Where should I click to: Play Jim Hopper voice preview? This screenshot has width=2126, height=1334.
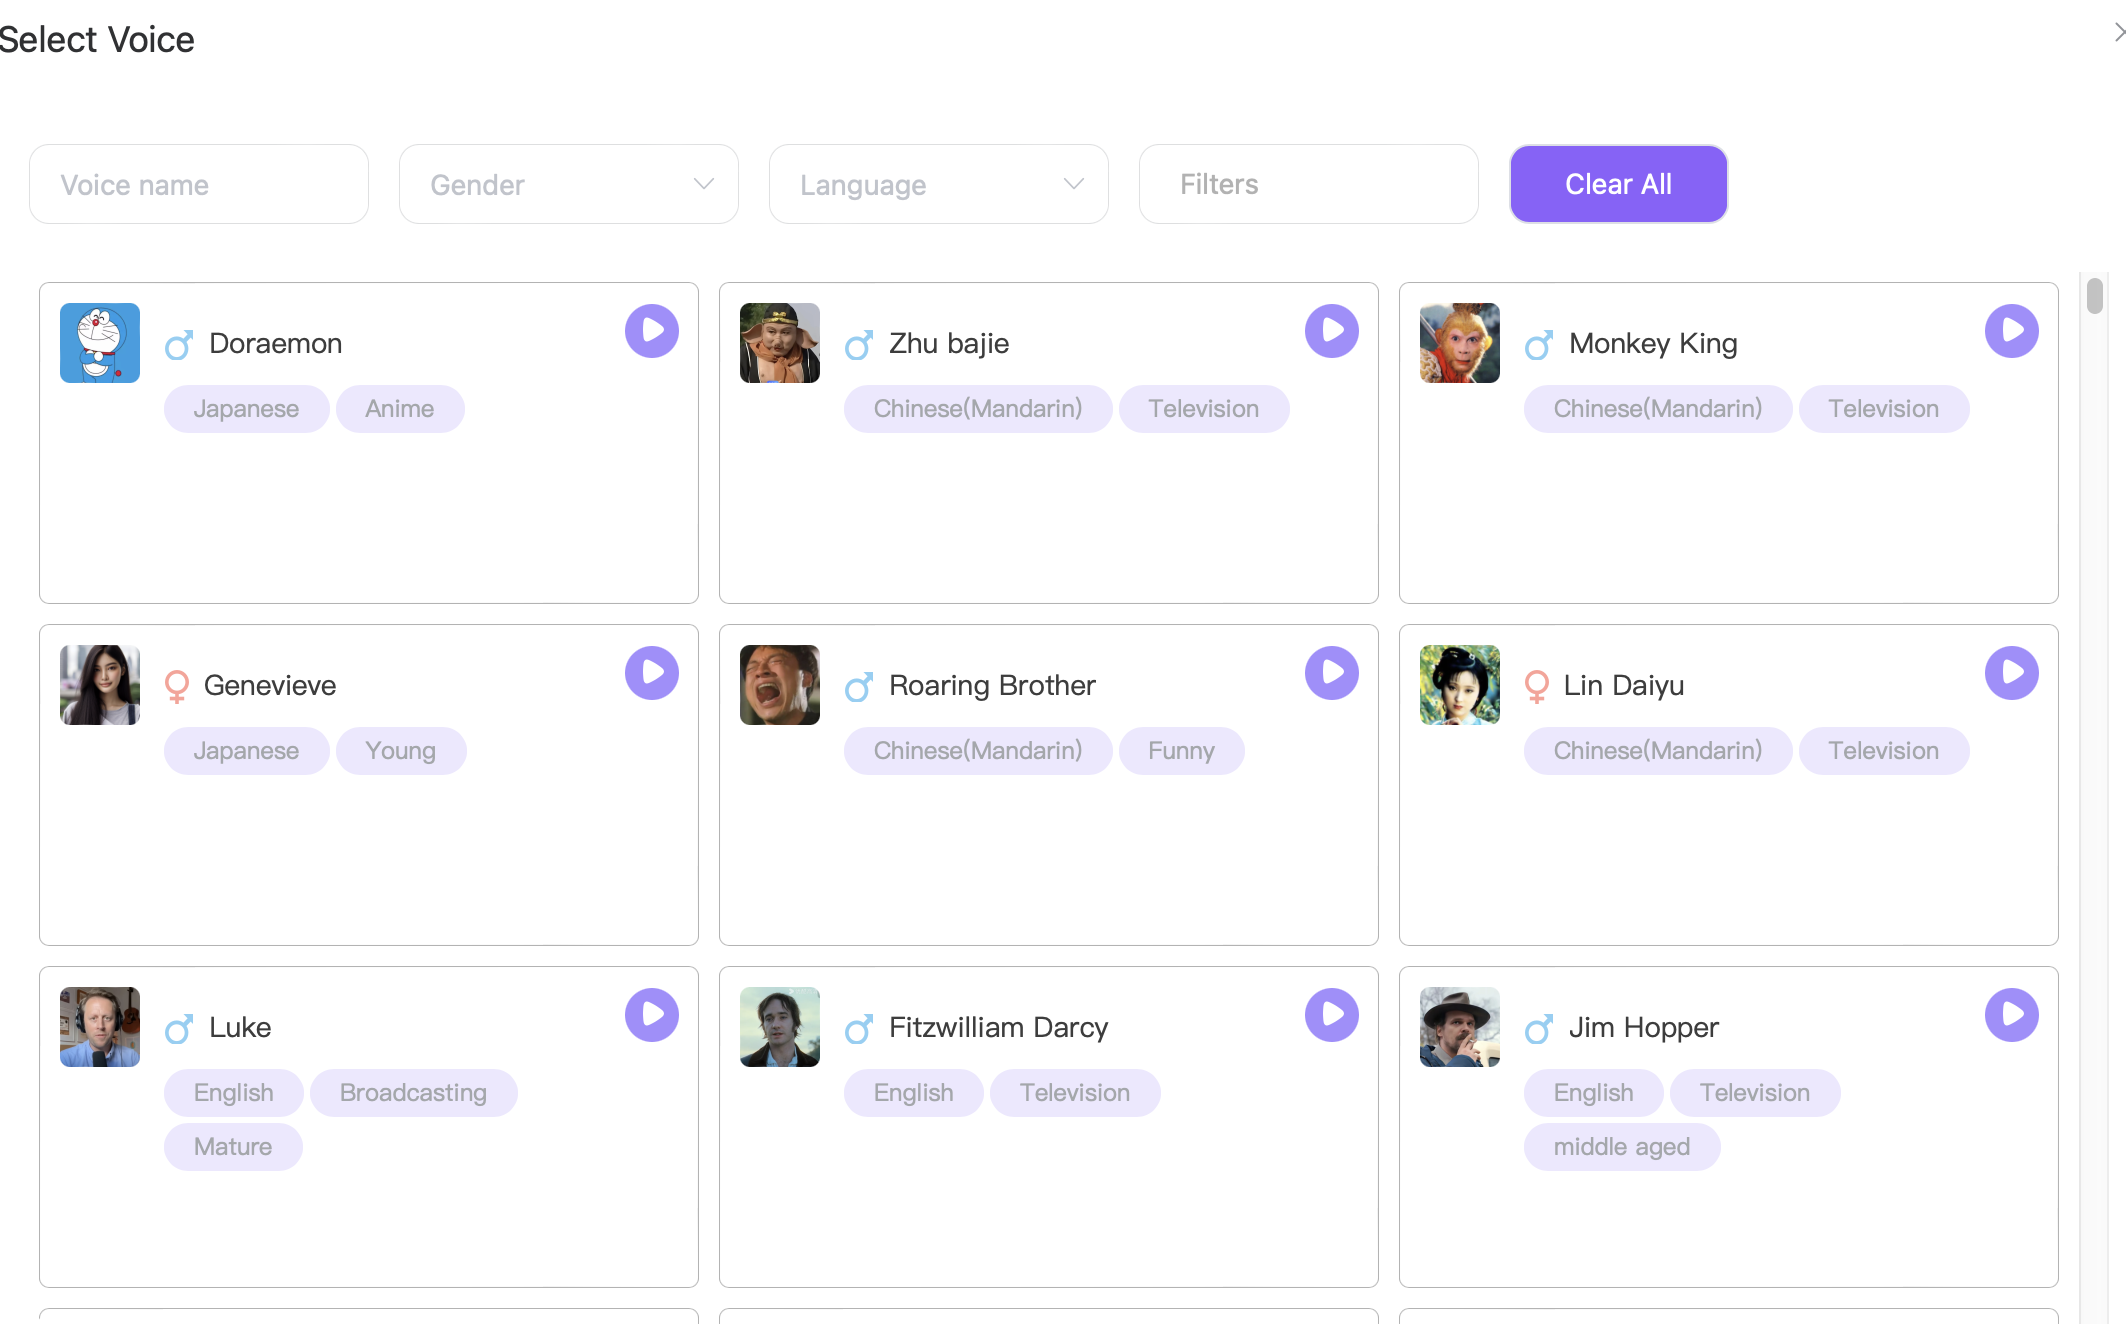pos(2011,1015)
